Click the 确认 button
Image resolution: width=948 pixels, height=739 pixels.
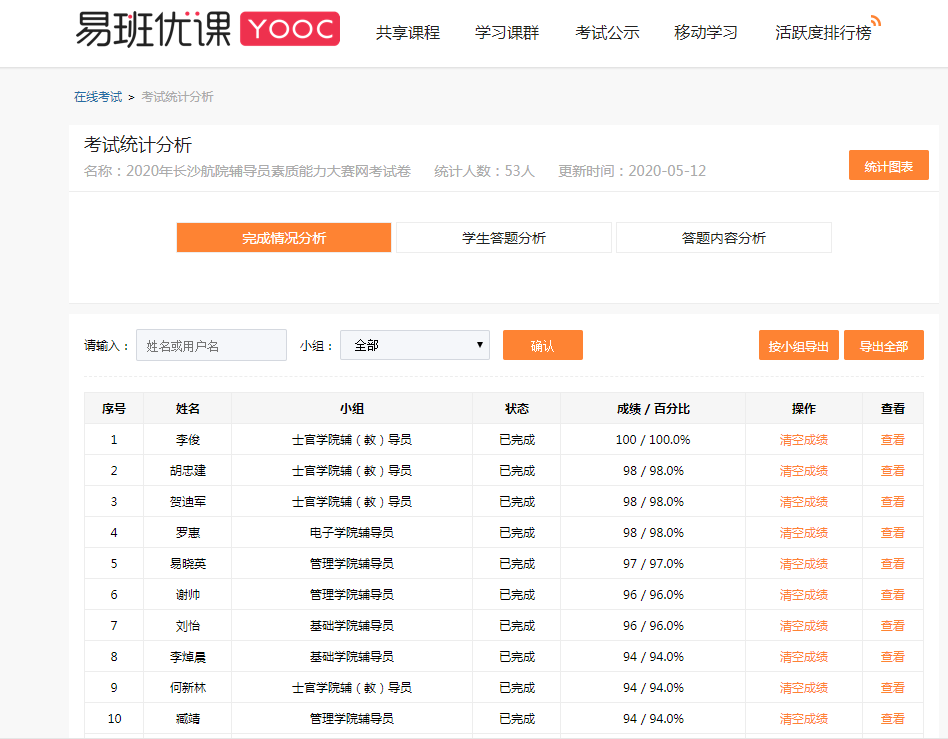[x=542, y=346]
